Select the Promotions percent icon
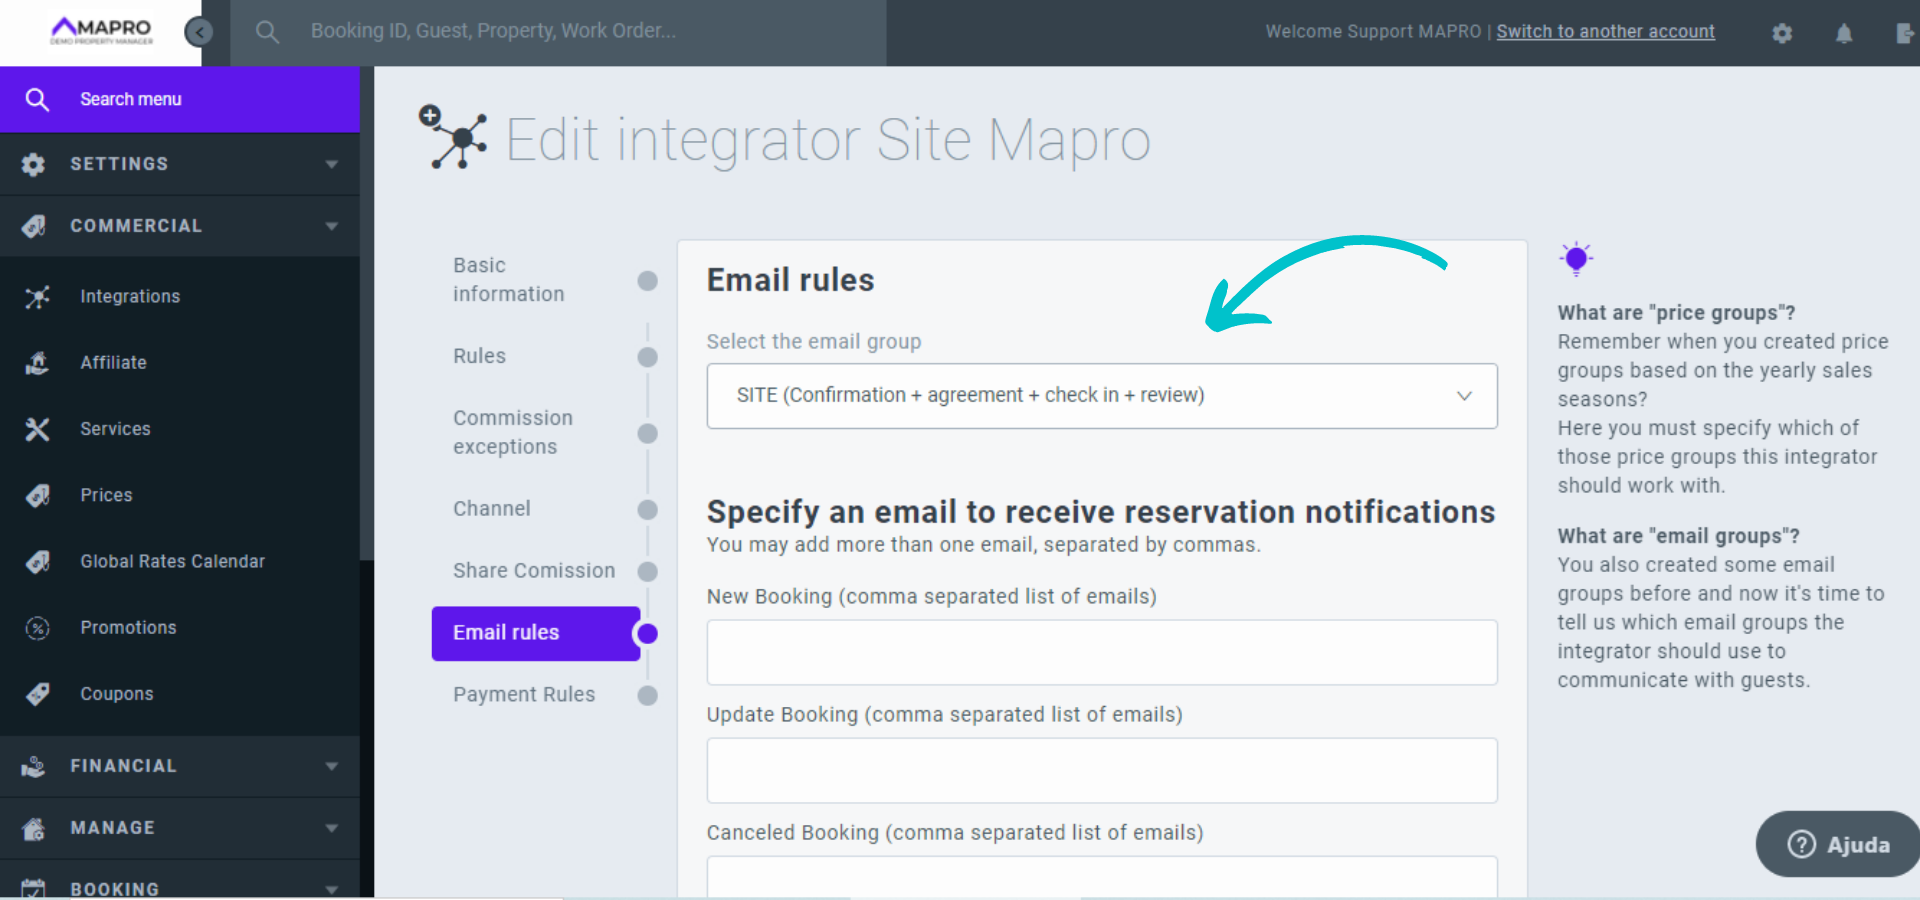The height and width of the screenshot is (900, 1920). pos(37,627)
